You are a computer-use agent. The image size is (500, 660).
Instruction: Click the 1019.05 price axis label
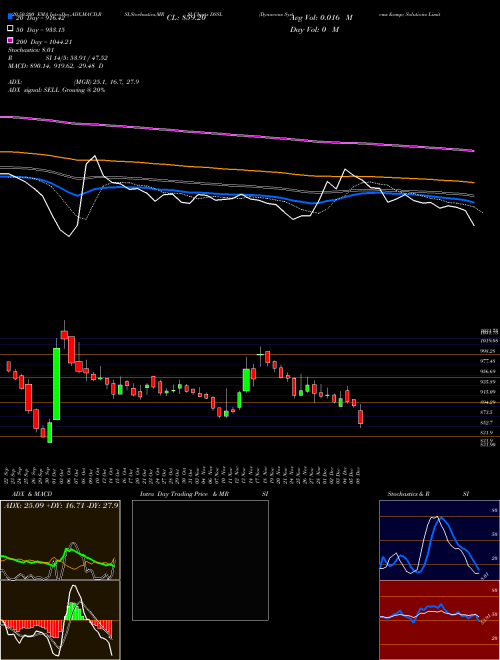489,341
